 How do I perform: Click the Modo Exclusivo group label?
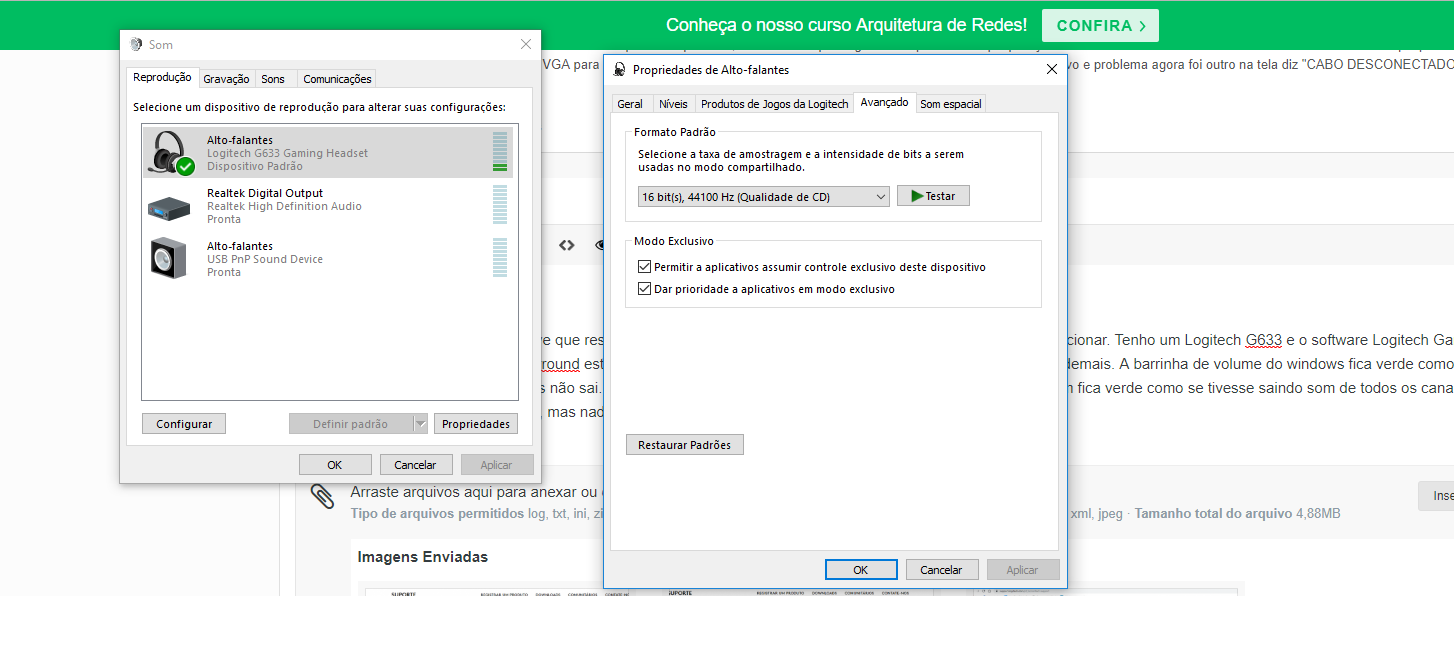(674, 242)
